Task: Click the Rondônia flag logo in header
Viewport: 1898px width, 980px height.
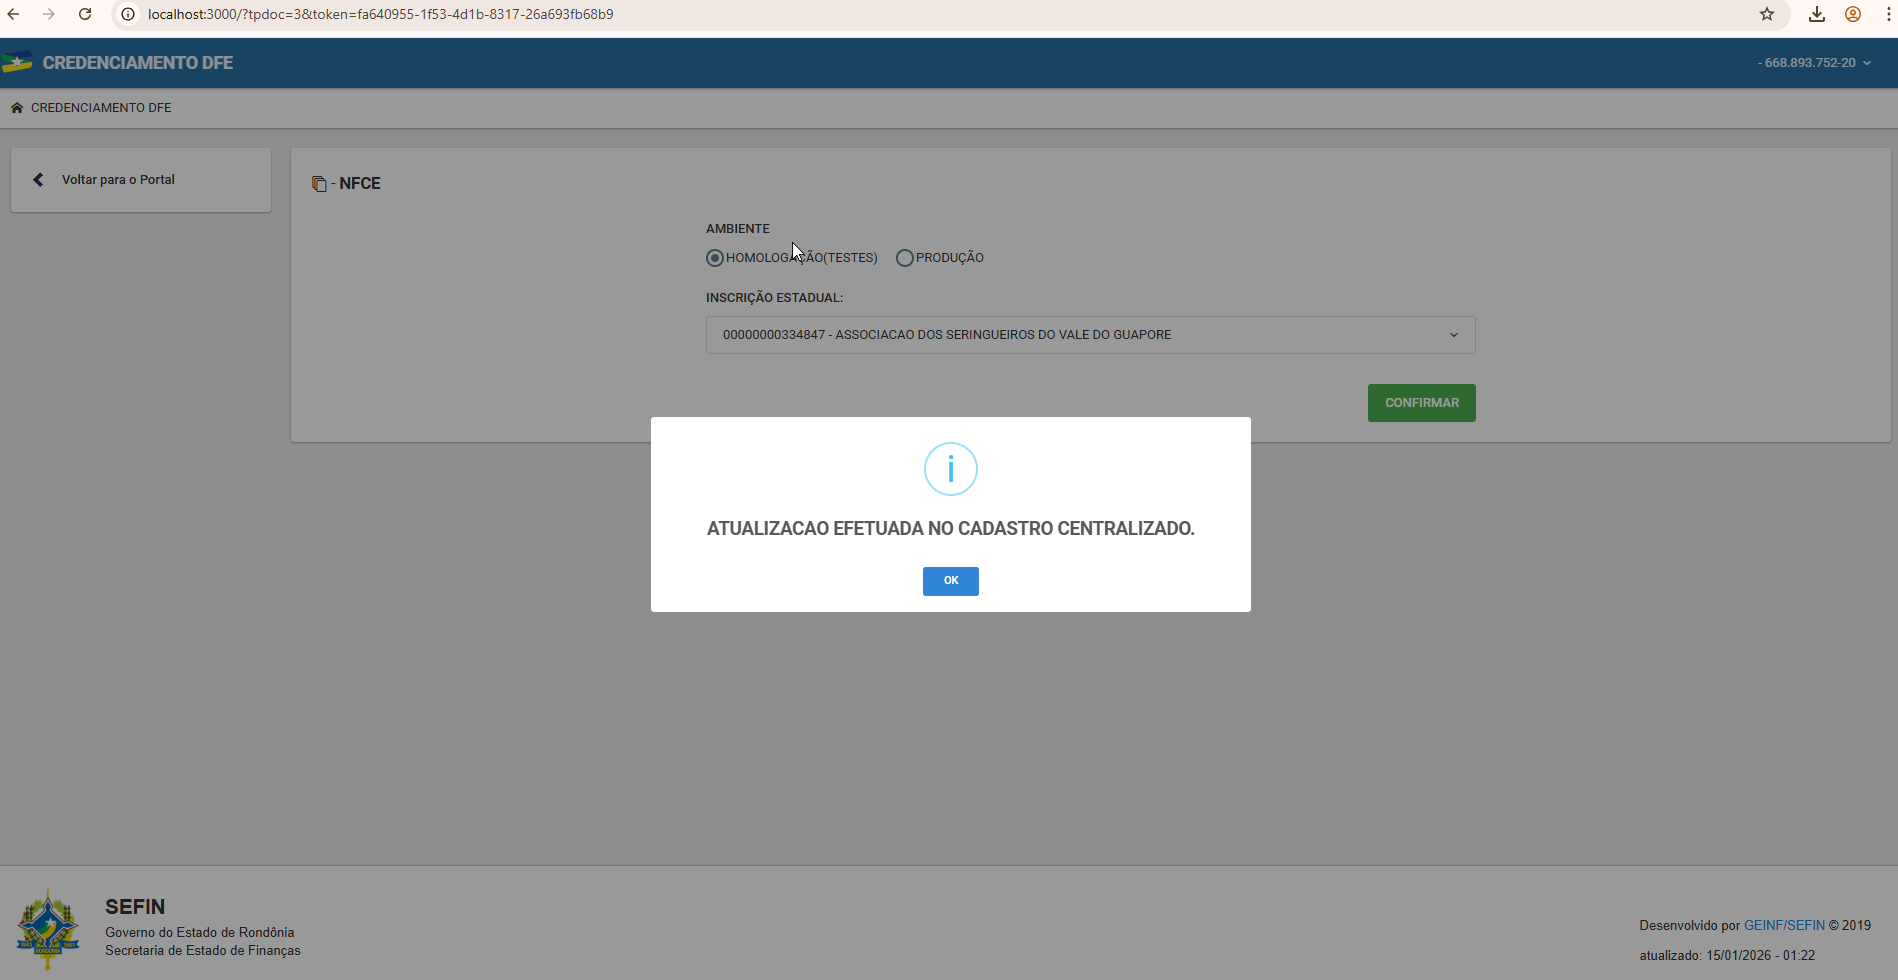Action: 18,63
